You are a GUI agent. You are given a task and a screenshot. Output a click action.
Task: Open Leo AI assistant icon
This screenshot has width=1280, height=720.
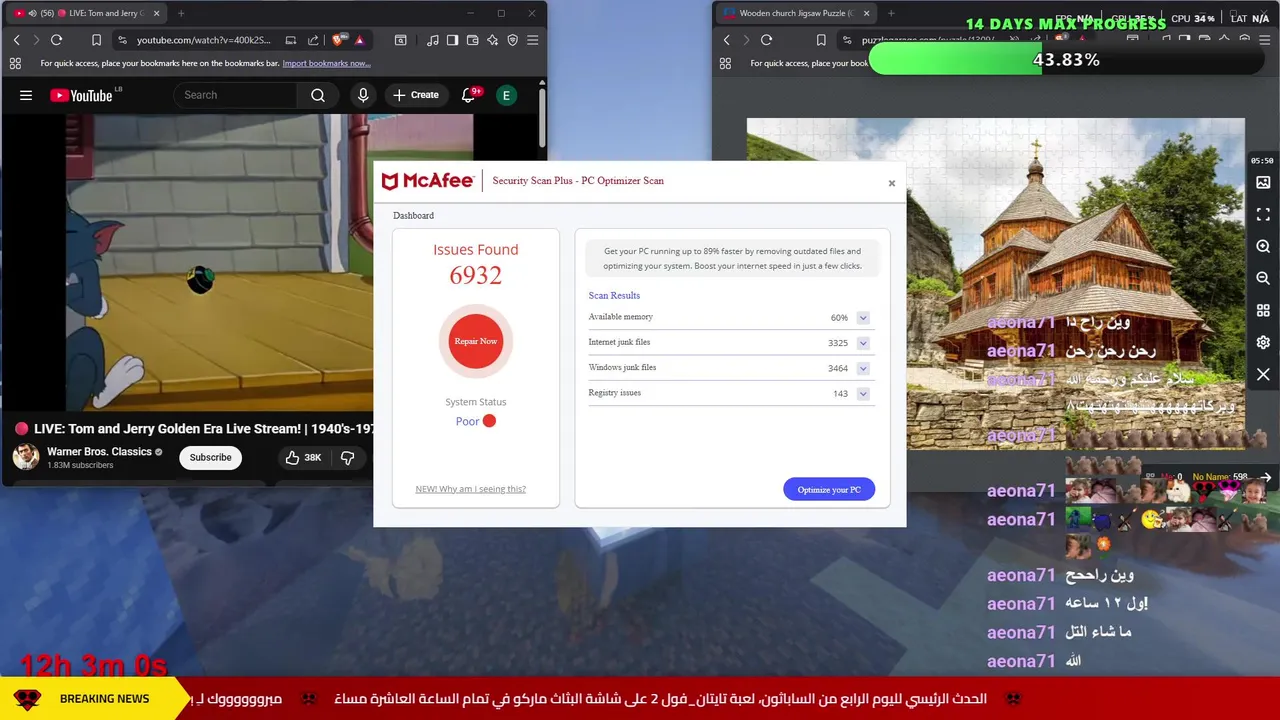click(x=492, y=40)
